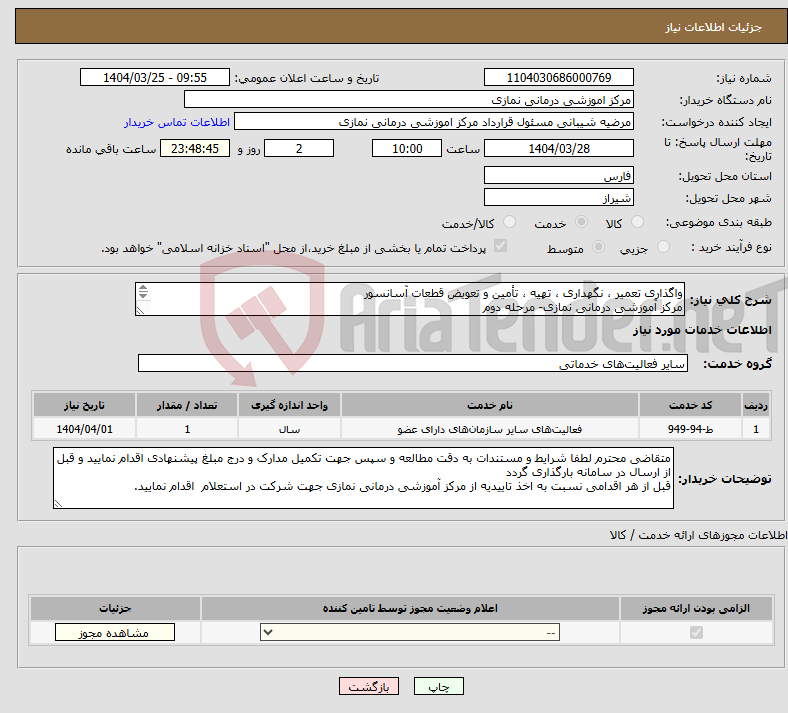Click the تعداد / مقدار column header
Image resolution: width=788 pixels, height=713 pixels.
coord(186,405)
